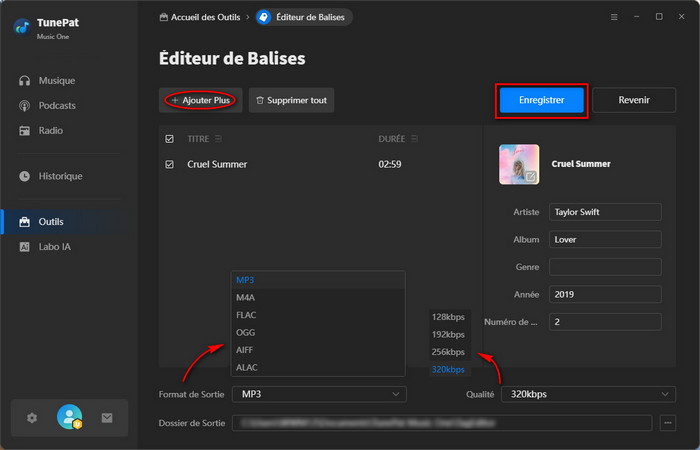
Task: Click the Revenir button
Action: pyautogui.click(x=634, y=100)
